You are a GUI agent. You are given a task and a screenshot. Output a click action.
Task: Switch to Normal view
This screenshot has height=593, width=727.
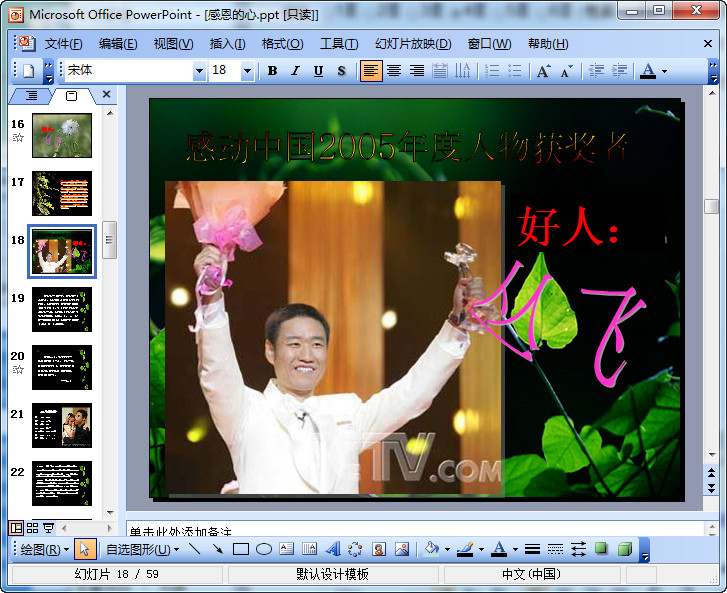point(16,528)
